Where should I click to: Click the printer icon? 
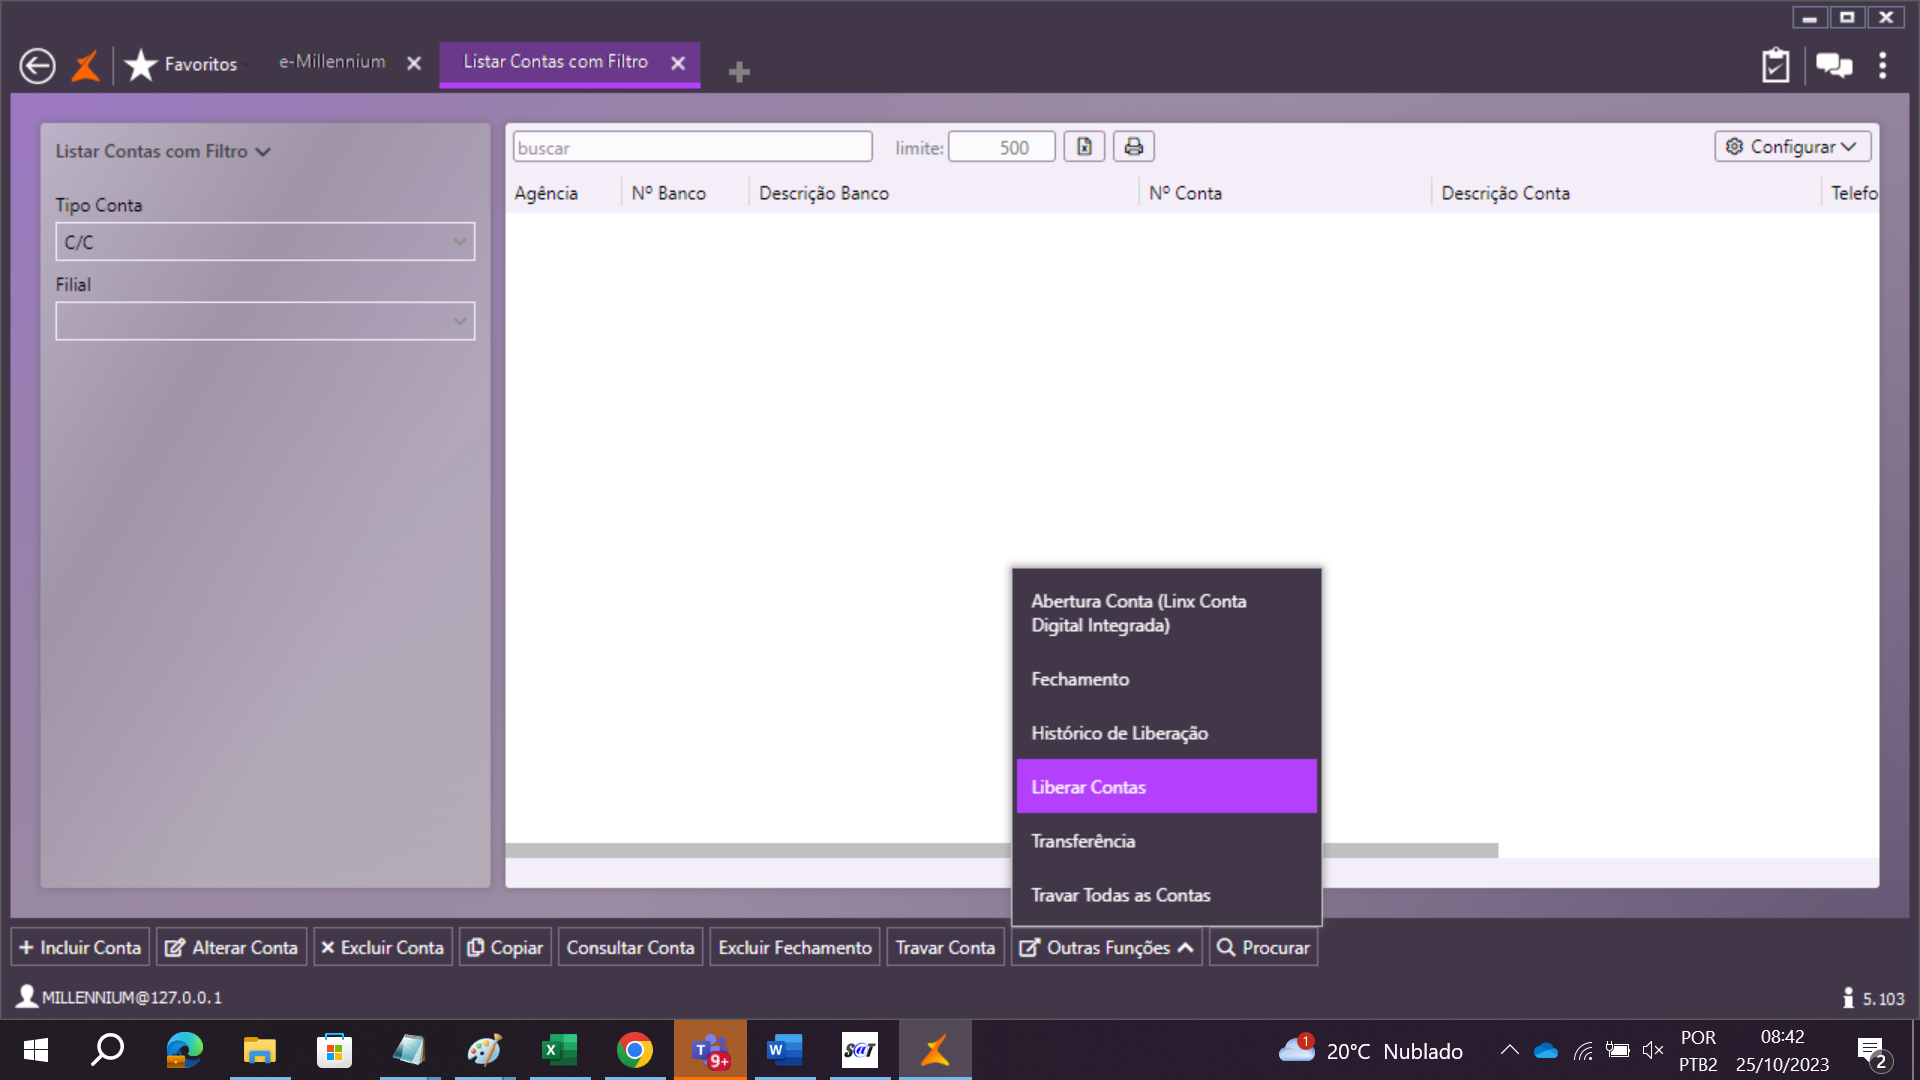(x=1133, y=147)
